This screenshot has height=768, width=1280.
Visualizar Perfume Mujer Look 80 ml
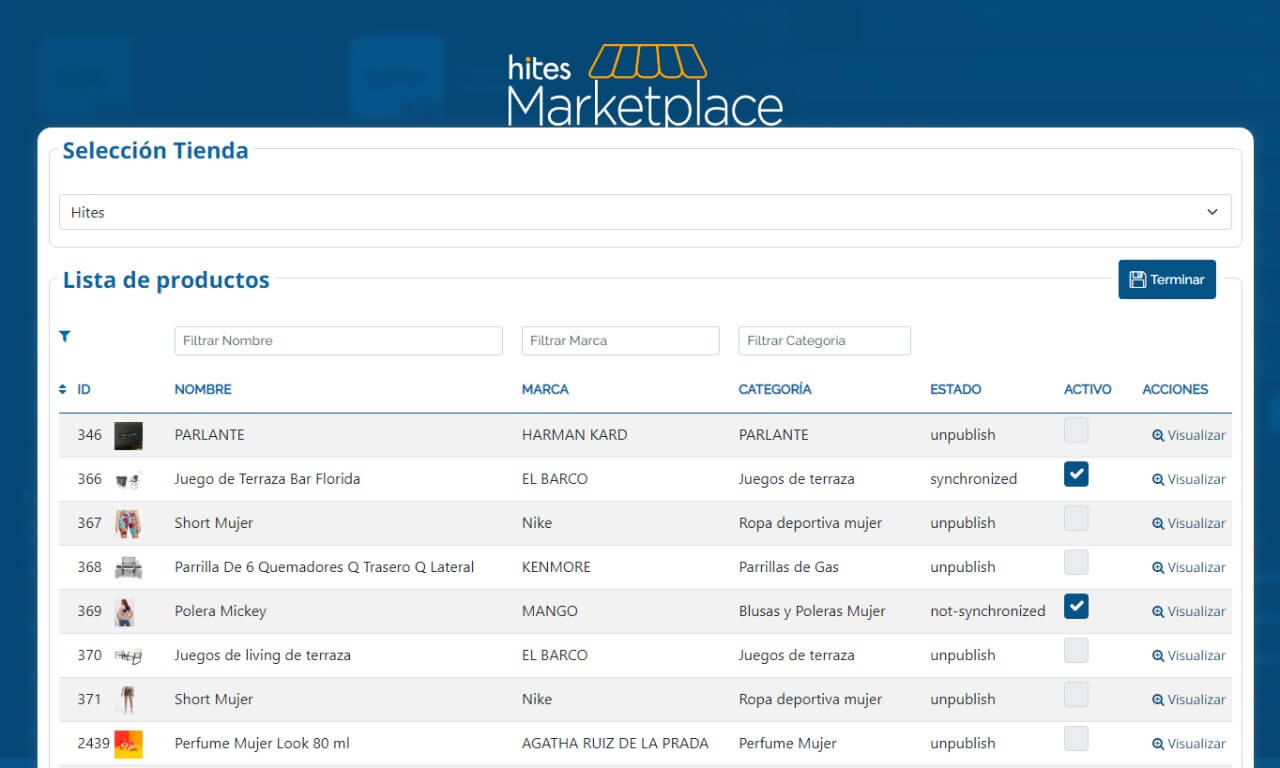coord(1189,743)
